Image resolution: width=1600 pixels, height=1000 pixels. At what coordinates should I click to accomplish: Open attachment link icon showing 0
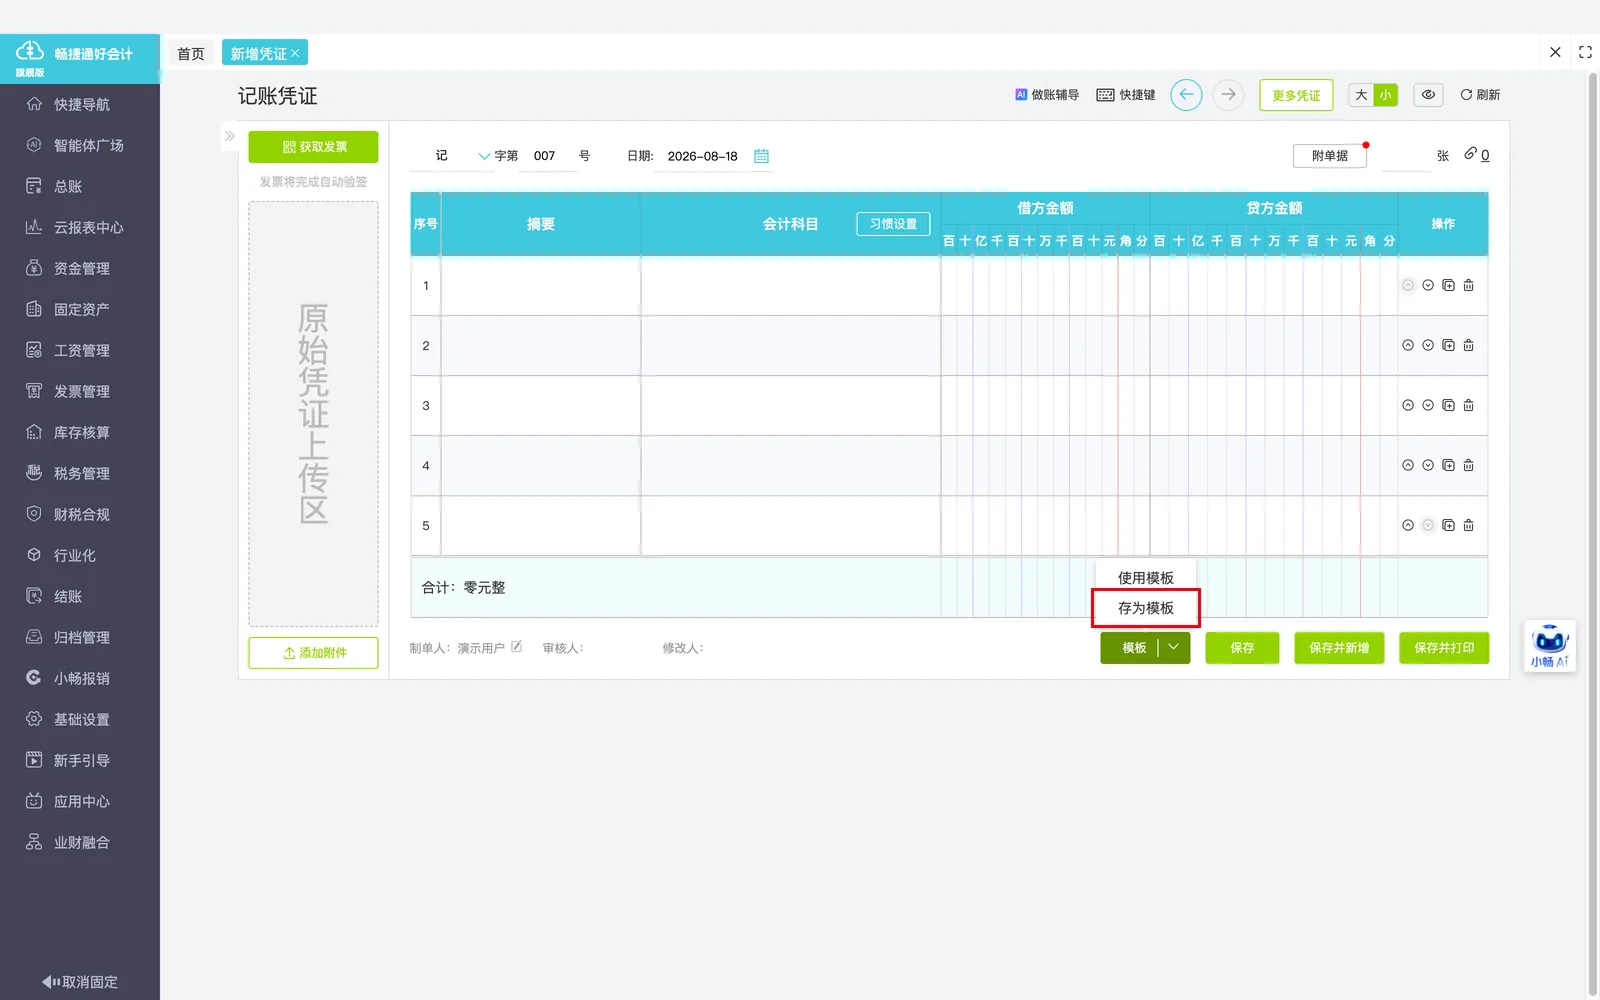point(1477,155)
